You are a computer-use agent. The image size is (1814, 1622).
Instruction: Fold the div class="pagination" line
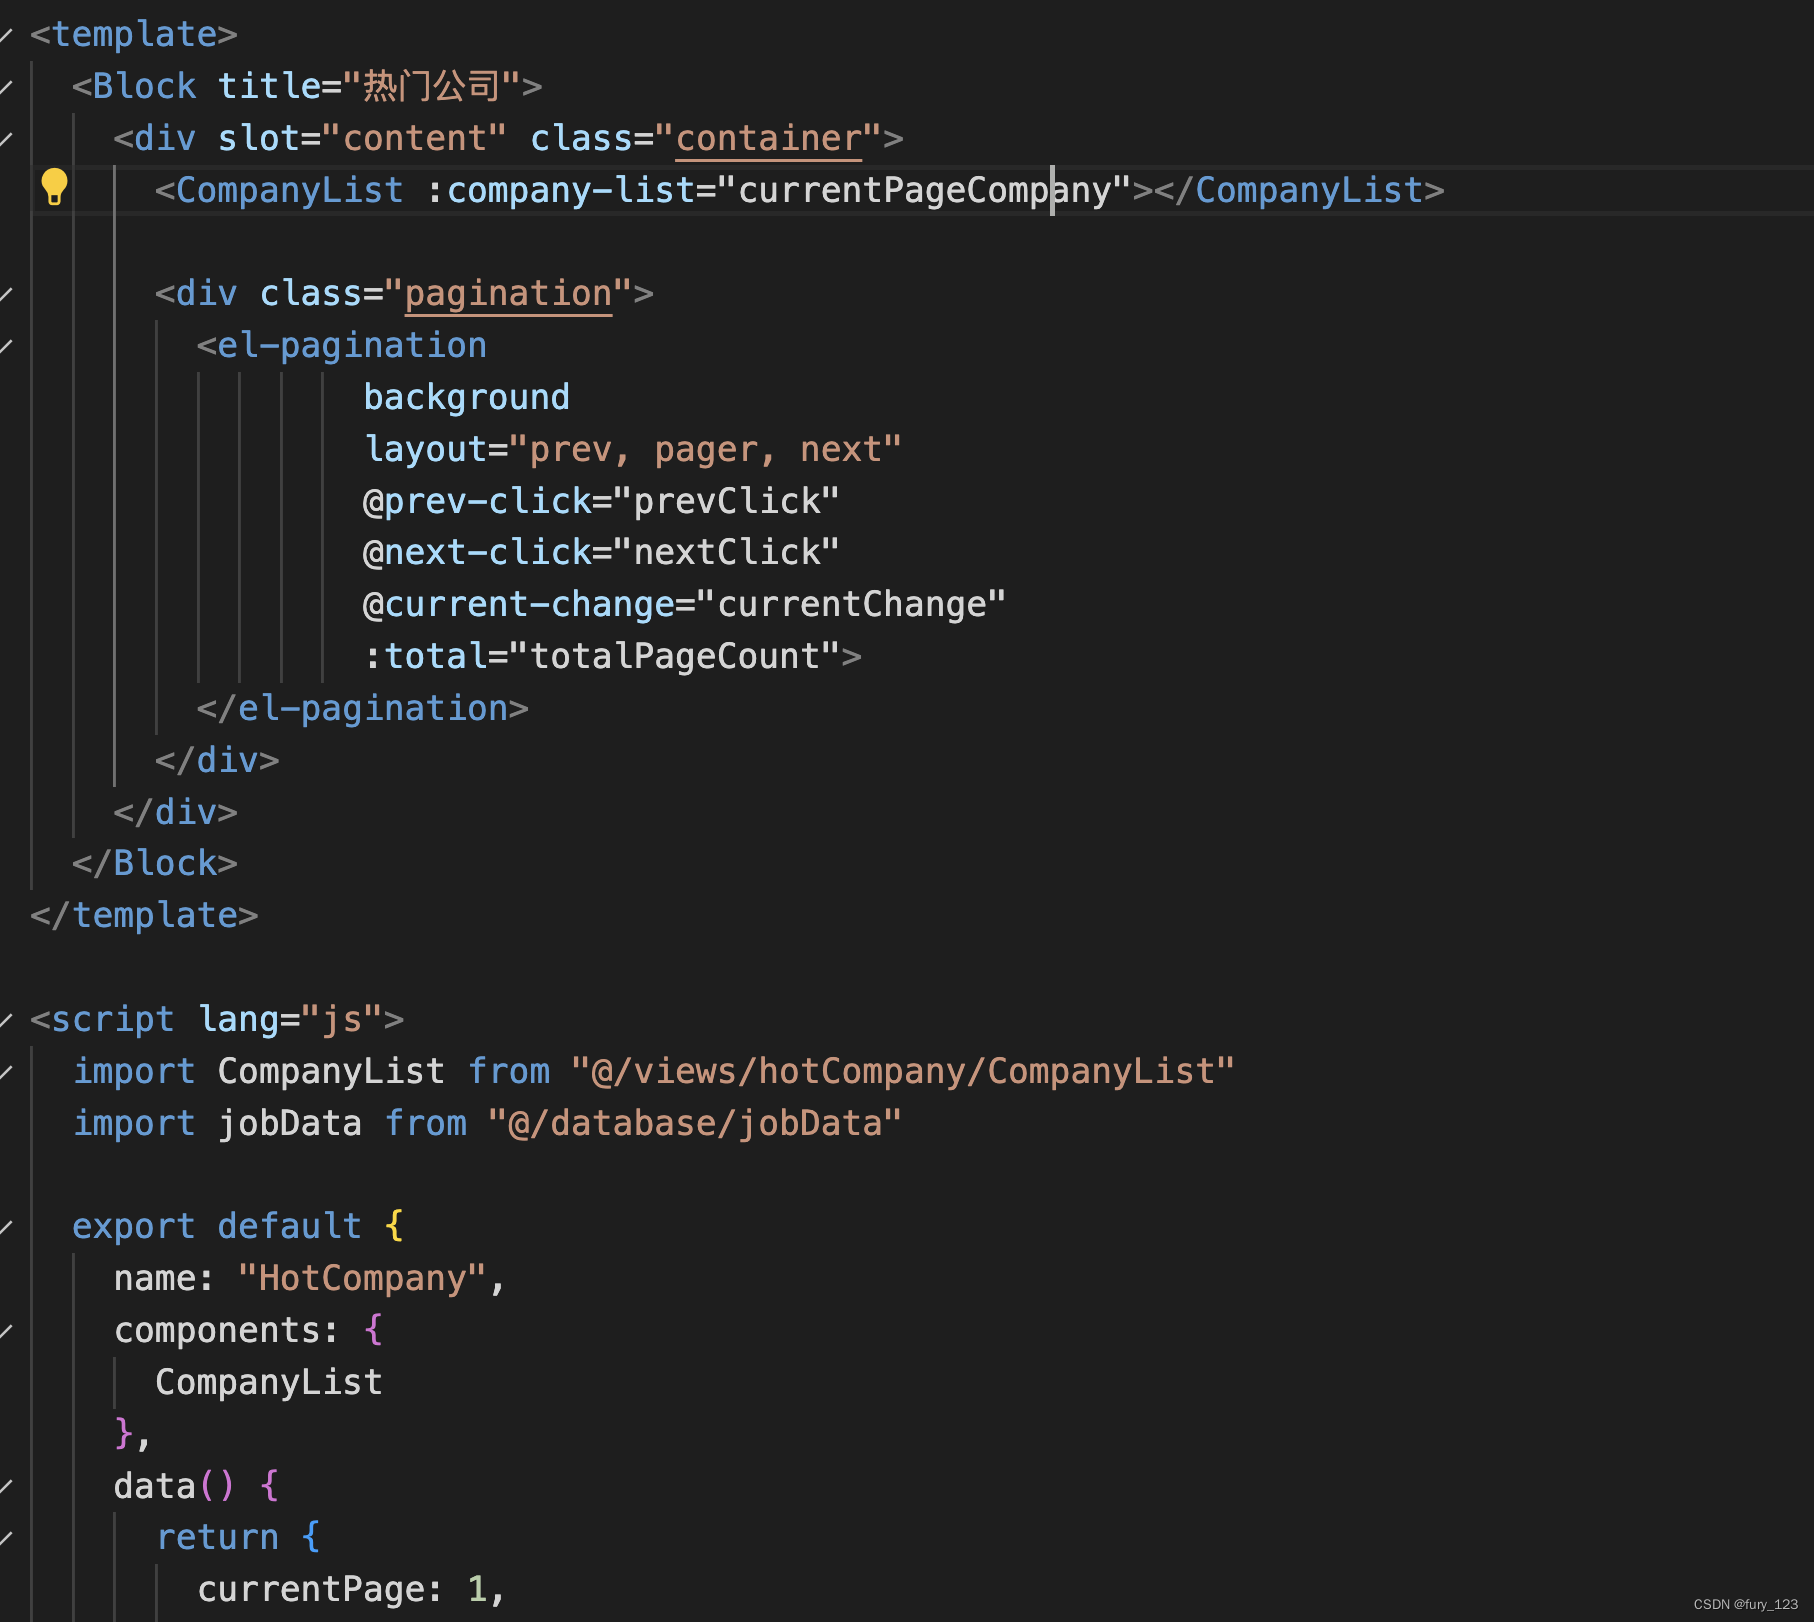click(x=6, y=294)
